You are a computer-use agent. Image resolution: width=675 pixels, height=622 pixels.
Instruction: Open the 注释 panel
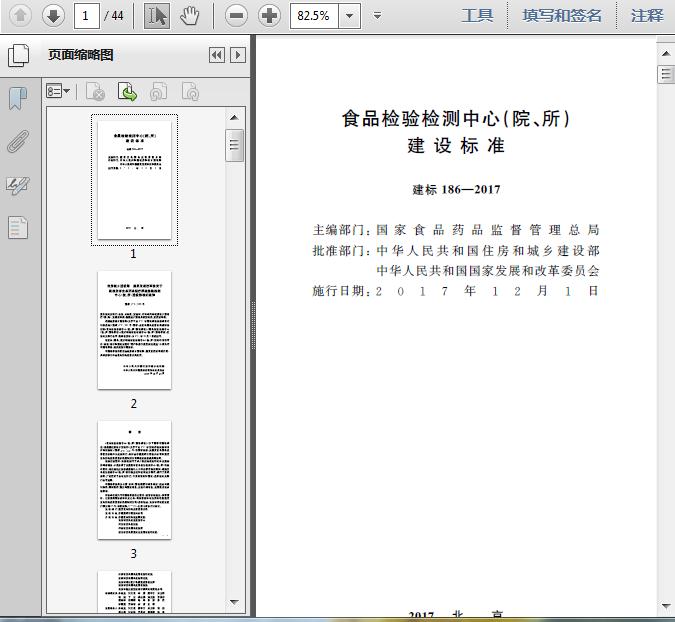click(647, 16)
